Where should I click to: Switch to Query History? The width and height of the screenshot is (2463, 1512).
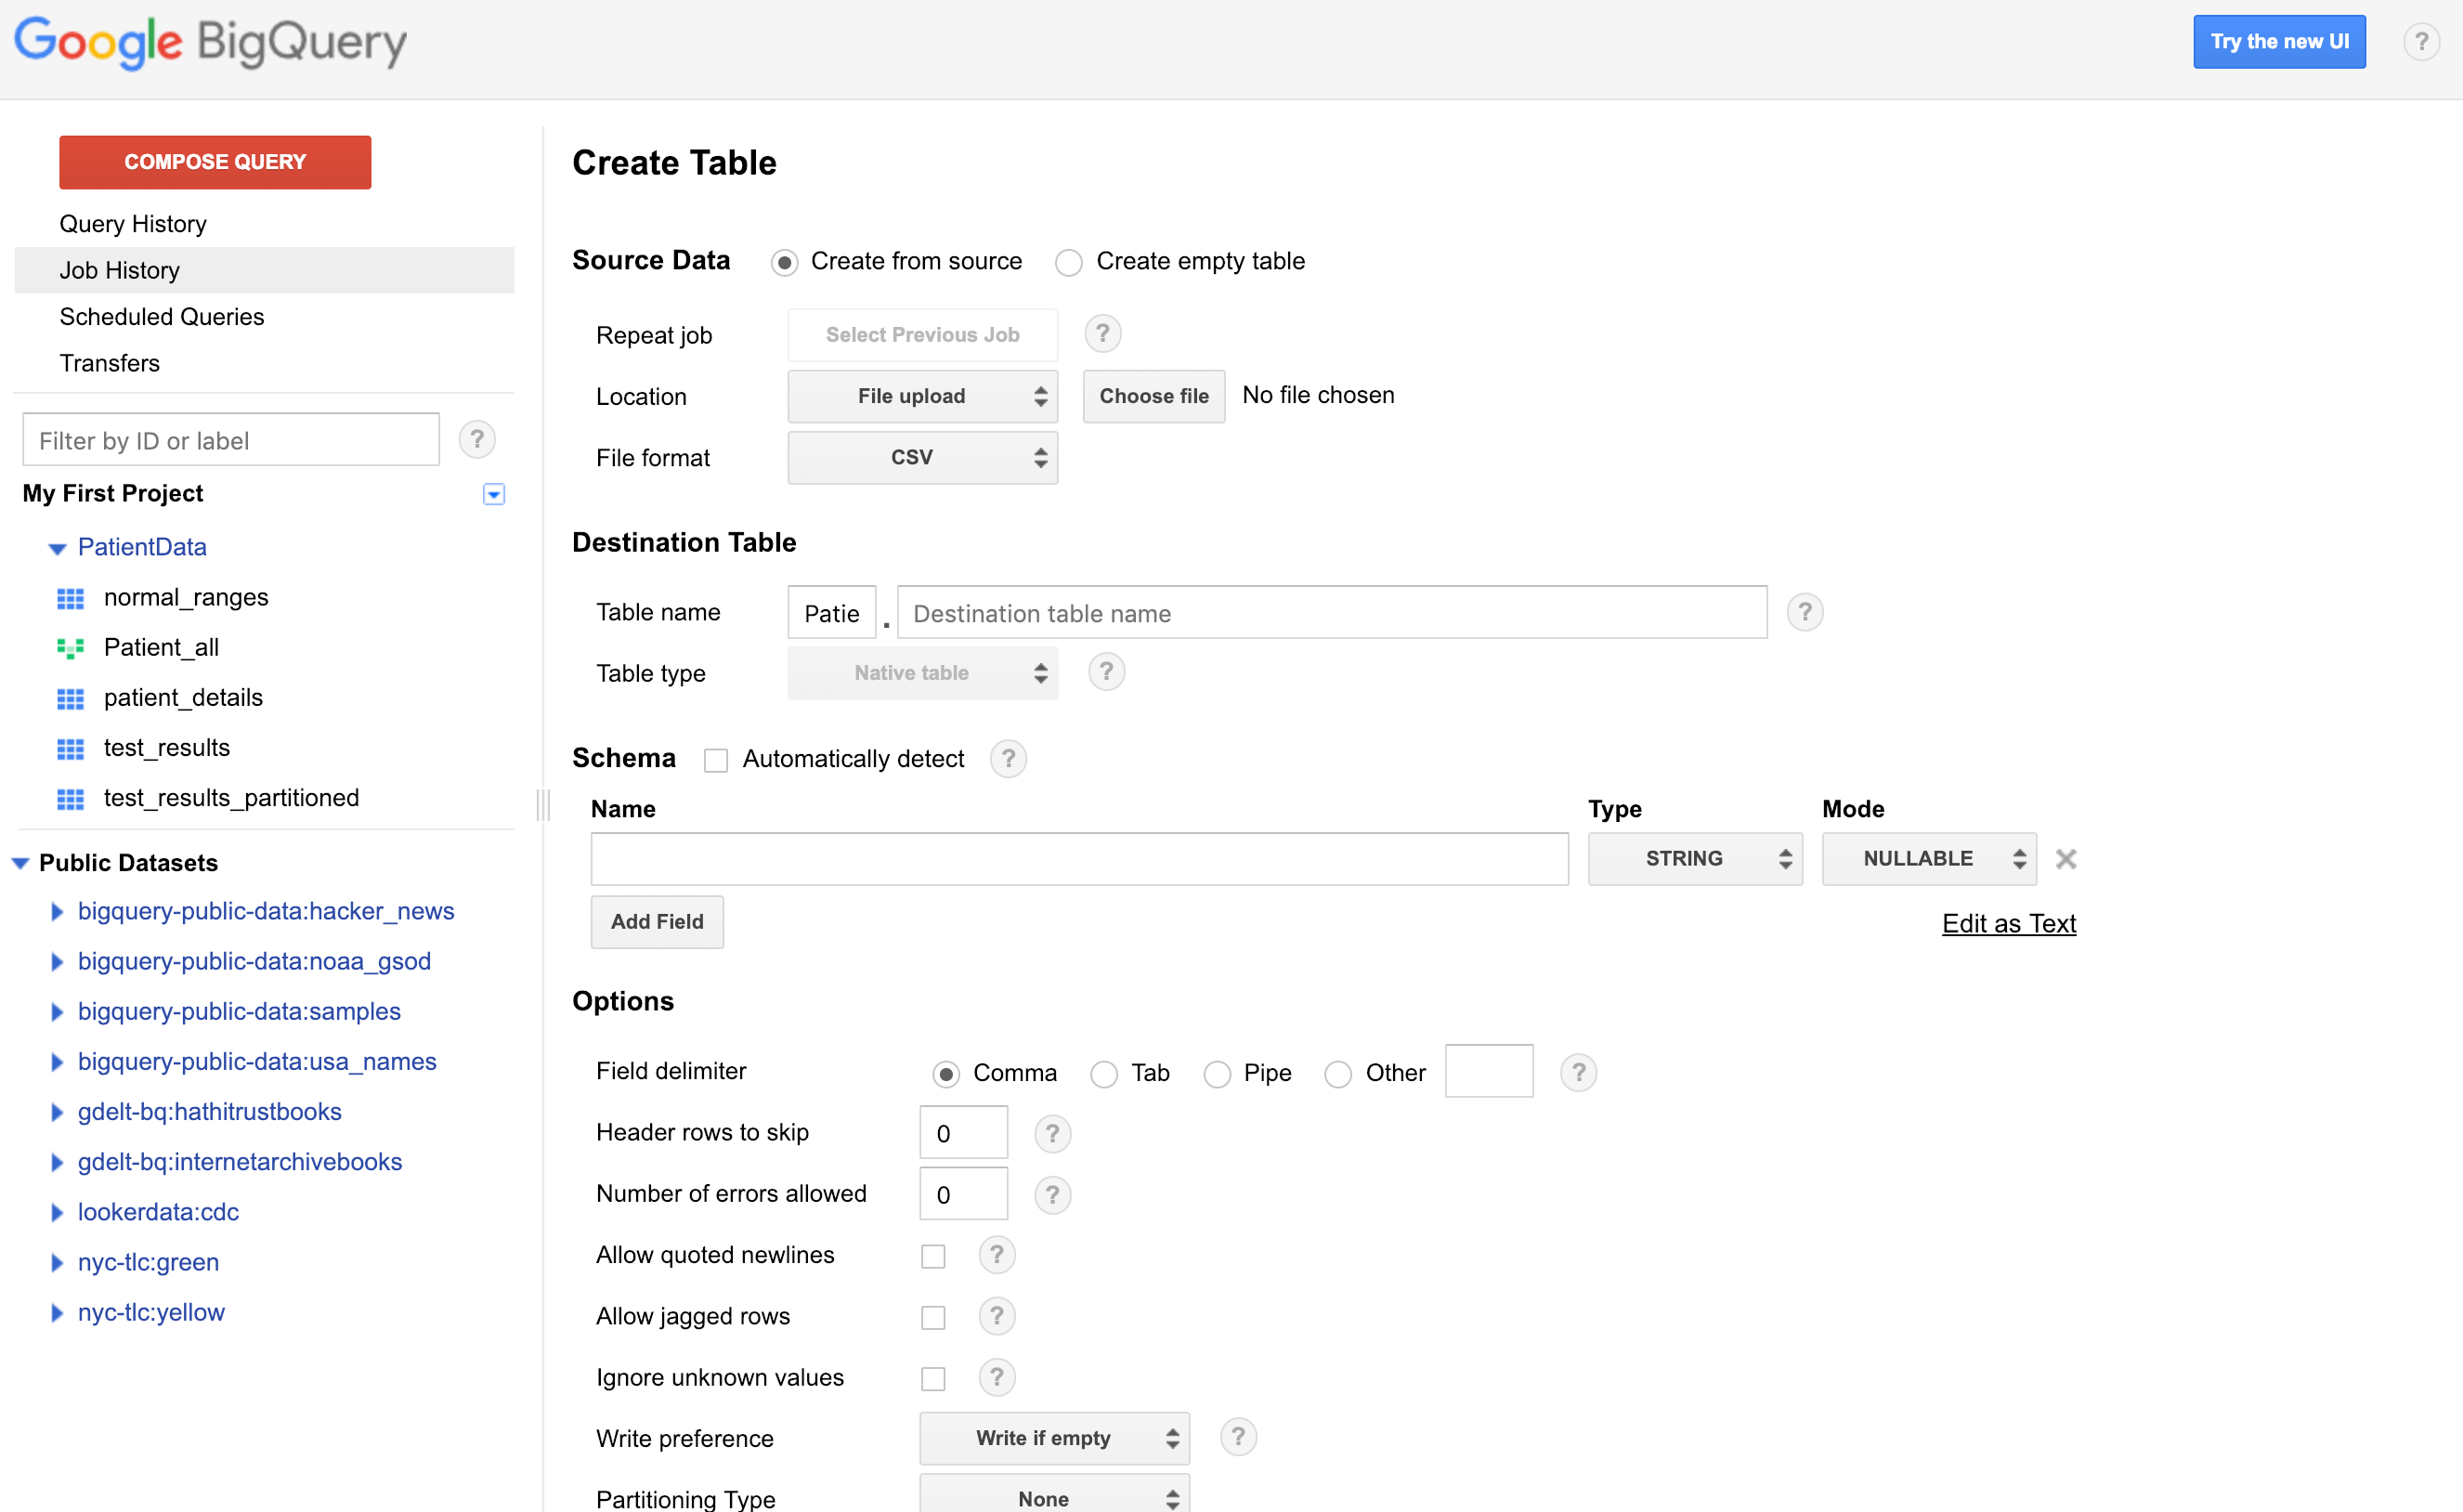click(x=133, y=223)
